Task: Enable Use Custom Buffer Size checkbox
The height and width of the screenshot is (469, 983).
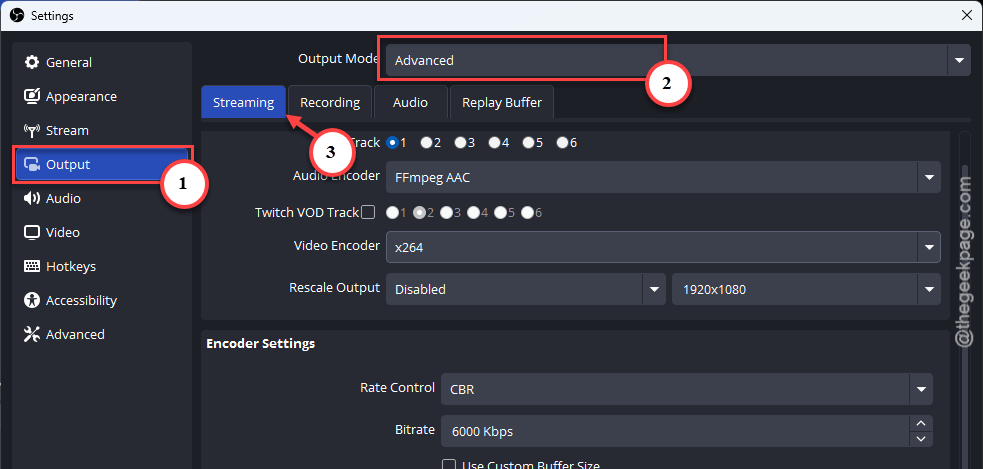Action: pos(449,465)
